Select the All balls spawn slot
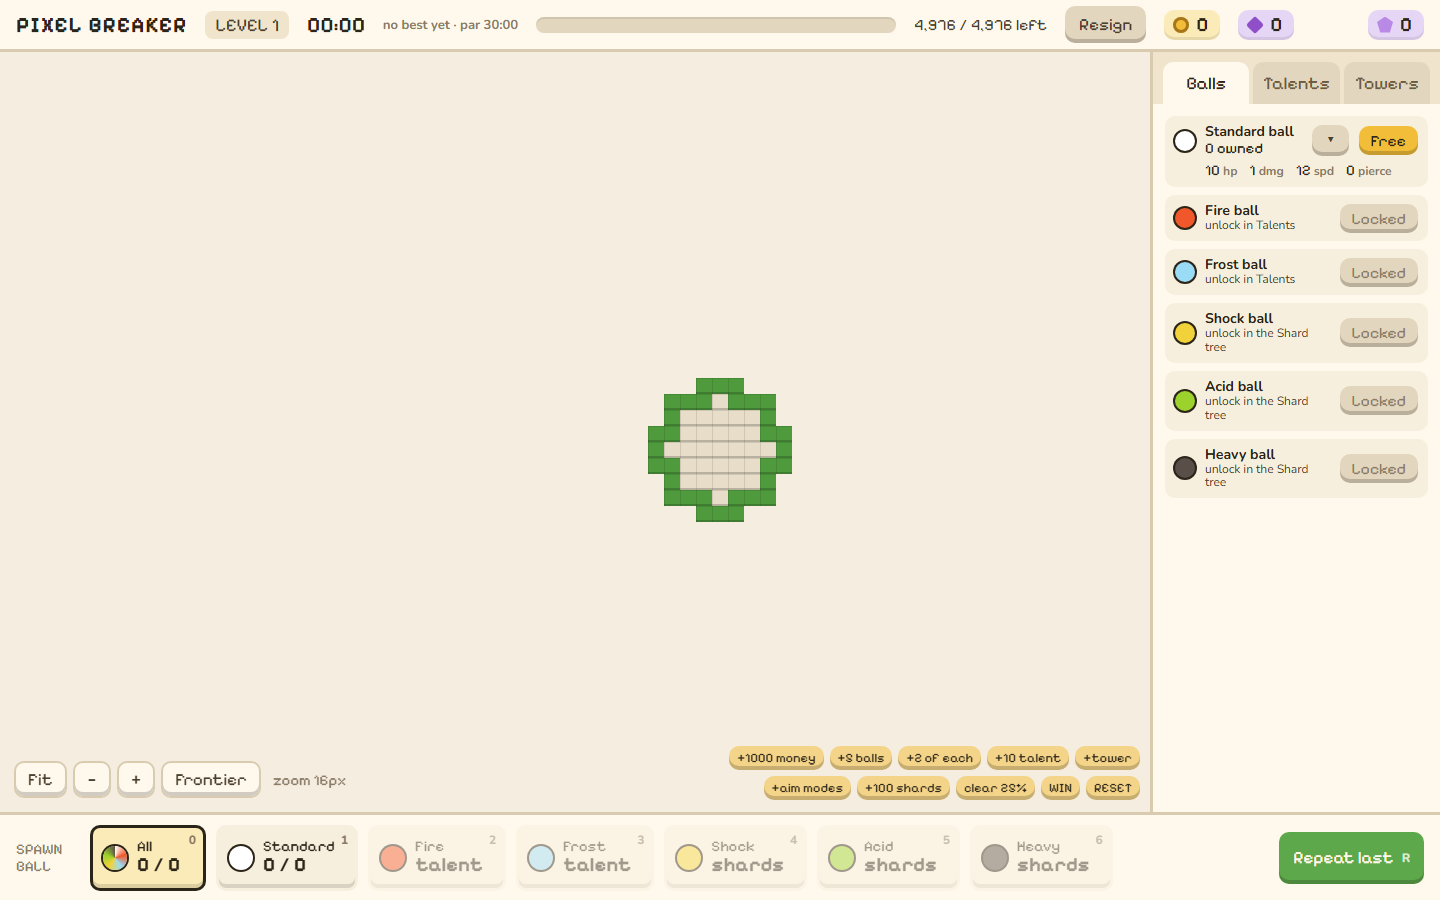The width and height of the screenshot is (1440, 900). (x=148, y=857)
